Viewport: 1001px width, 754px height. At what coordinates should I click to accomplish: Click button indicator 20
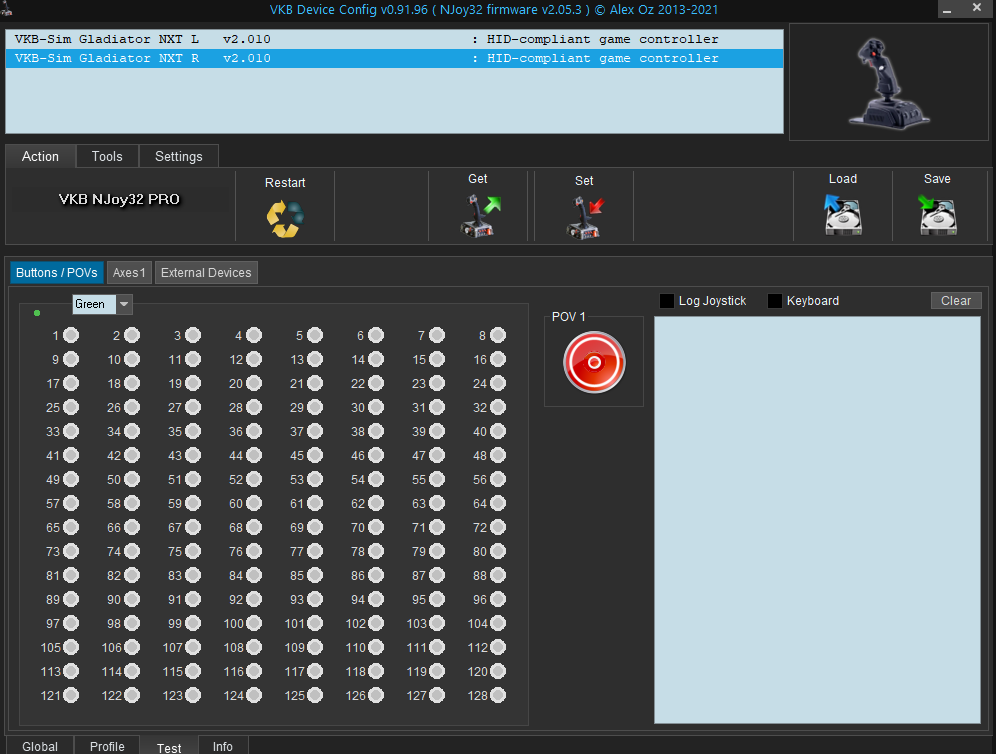click(254, 383)
